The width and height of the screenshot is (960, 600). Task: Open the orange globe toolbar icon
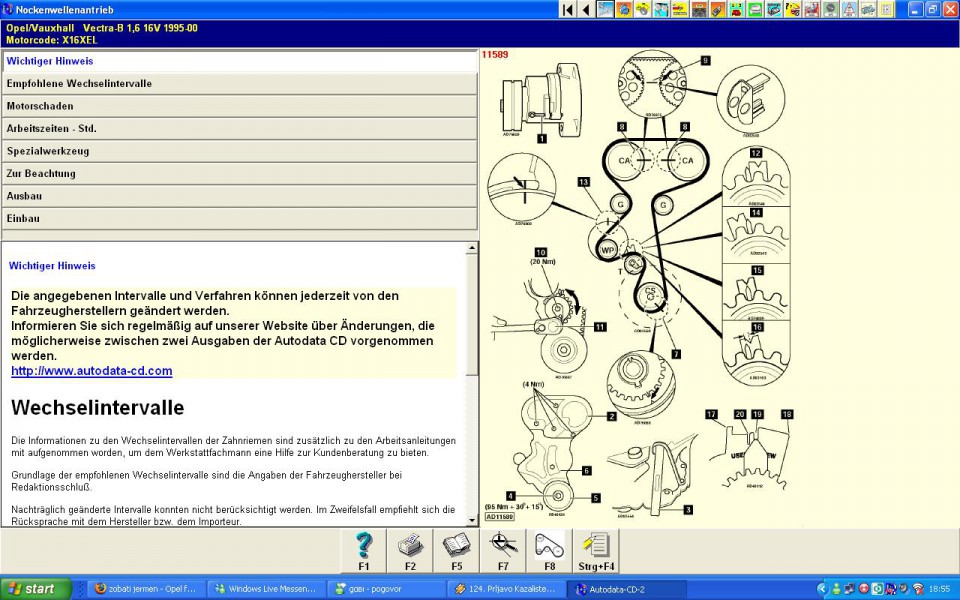point(624,10)
